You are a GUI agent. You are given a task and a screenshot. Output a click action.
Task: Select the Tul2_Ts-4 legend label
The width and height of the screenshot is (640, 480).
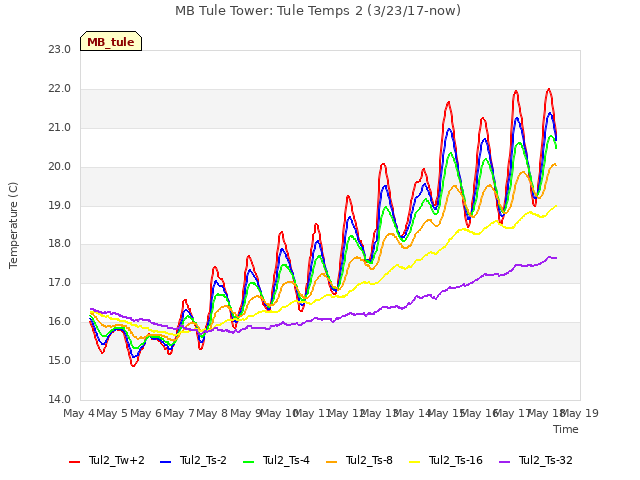[287, 460]
